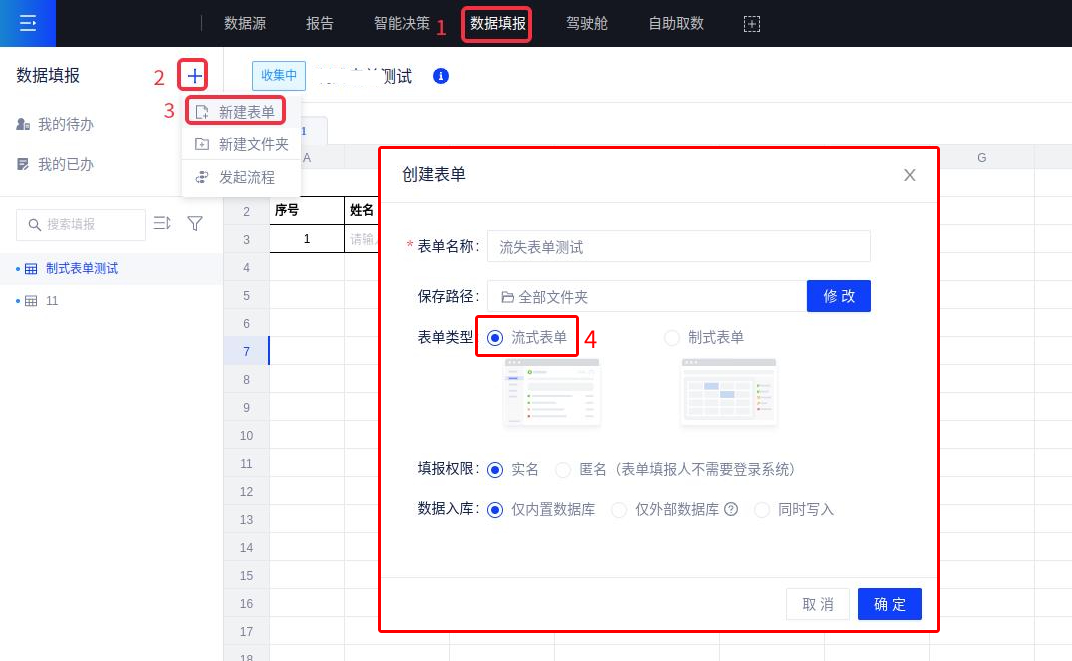Select the 制式表单 radio button

tap(672, 338)
